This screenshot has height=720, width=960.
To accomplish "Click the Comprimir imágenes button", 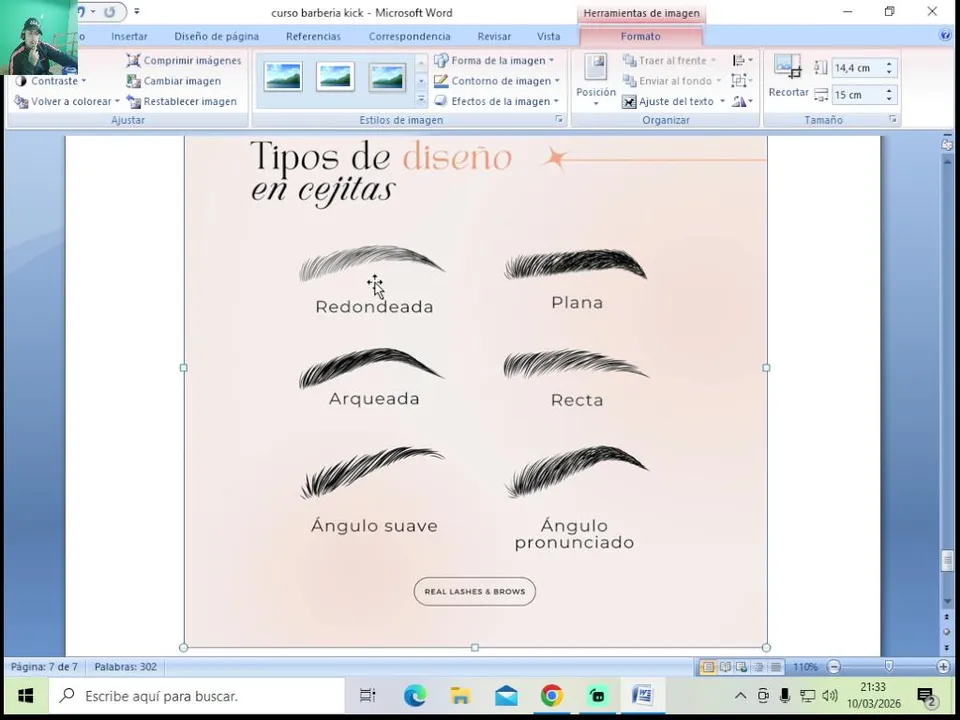I will (x=184, y=61).
